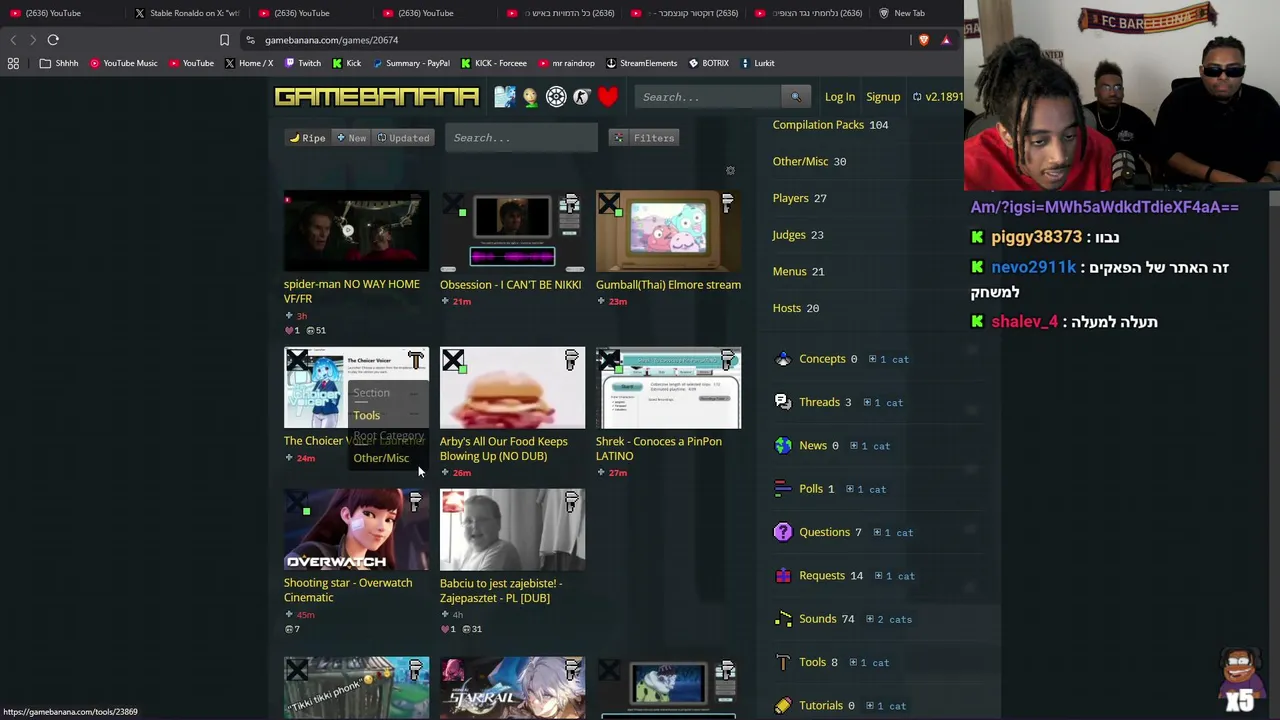Reload the page with the refresh button
Screen dimensions: 1280x720
(x=53, y=40)
